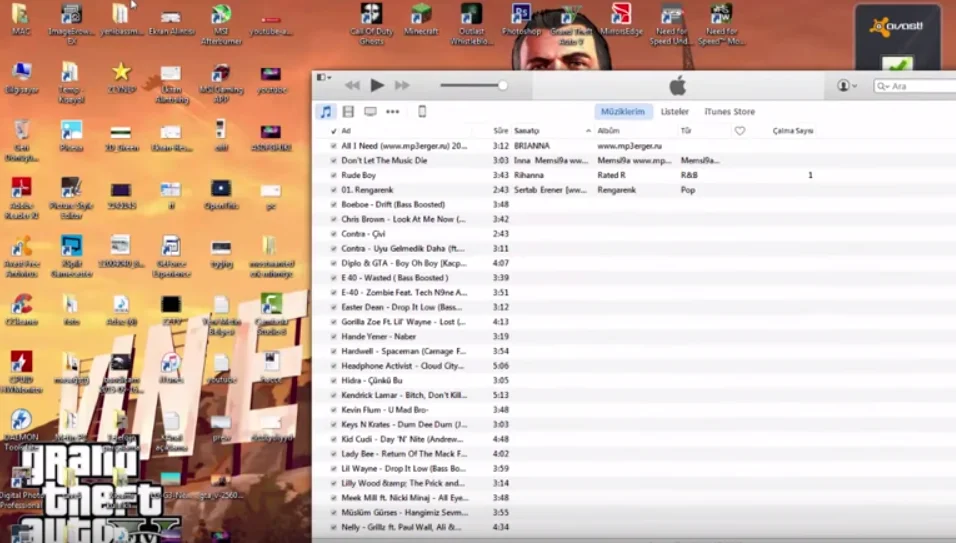The height and width of the screenshot is (543, 956).
Task: Open the Call Of Duty Ghosts shortcut
Action: [371, 24]
